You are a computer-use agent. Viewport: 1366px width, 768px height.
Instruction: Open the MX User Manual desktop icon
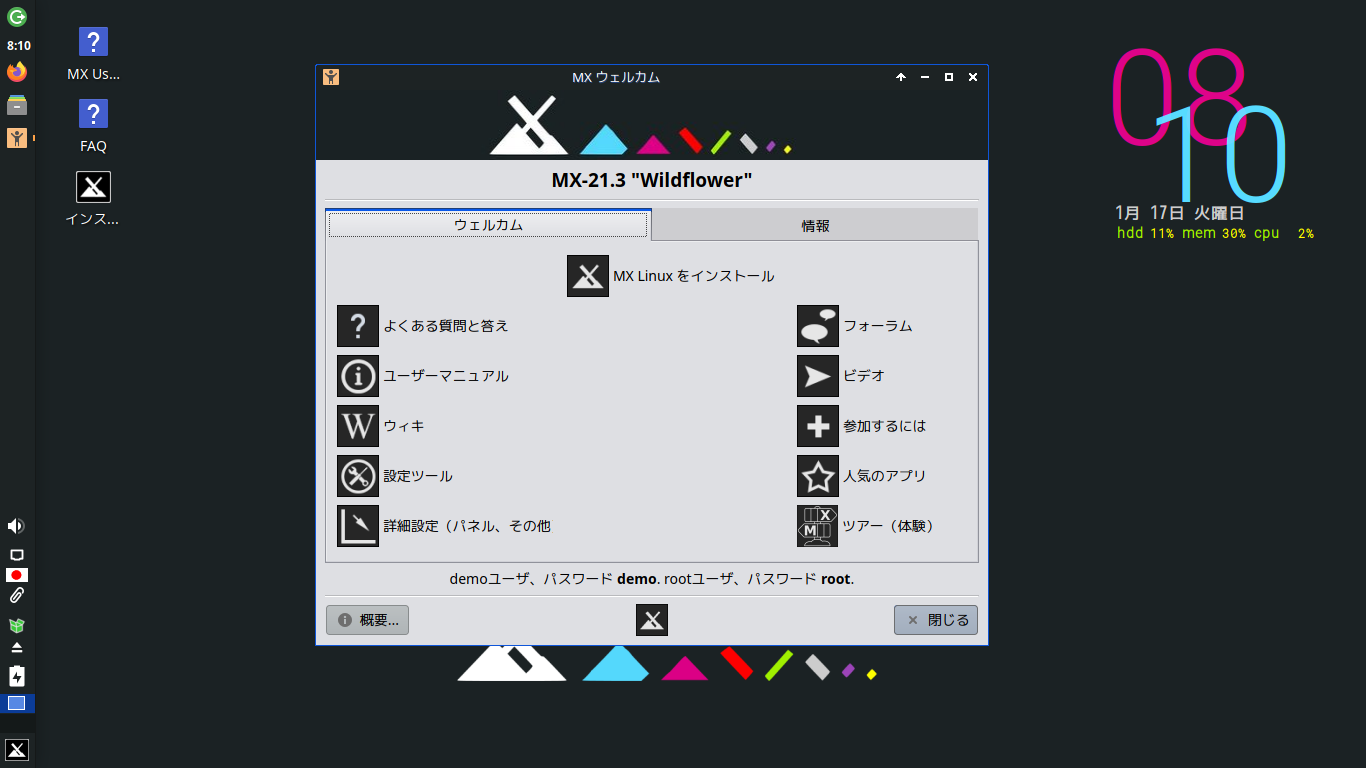point(93,54)
